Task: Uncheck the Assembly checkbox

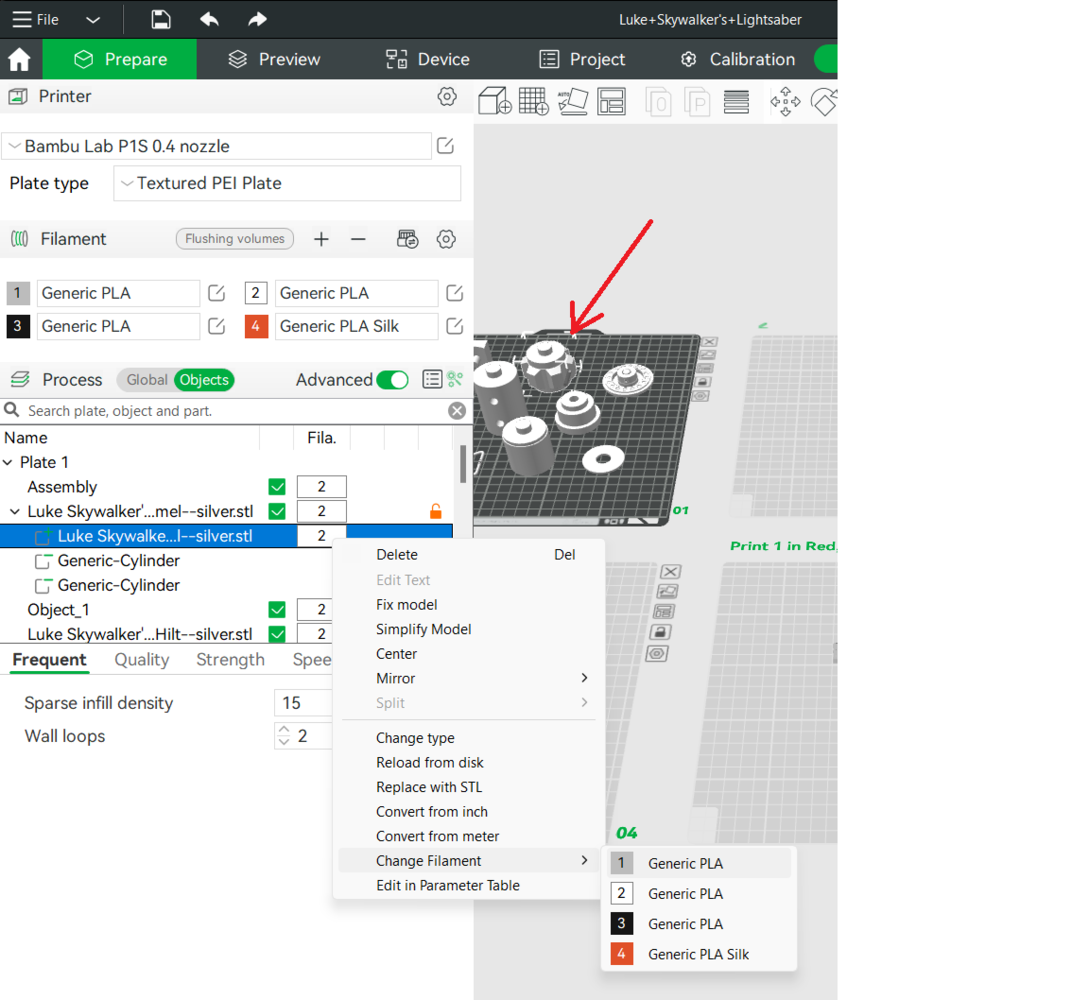Action: [277, 487]
